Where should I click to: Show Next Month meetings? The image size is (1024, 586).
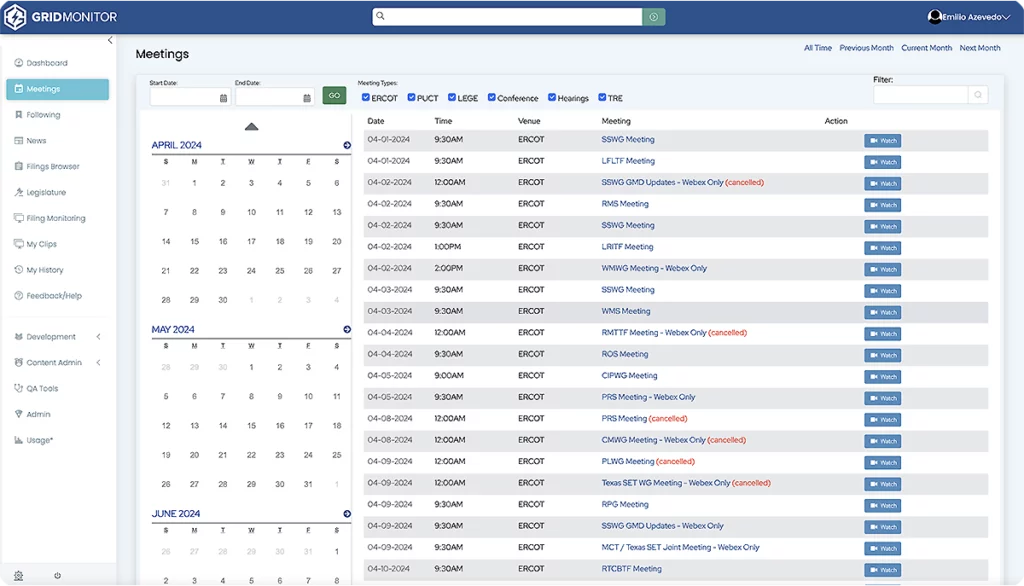click(x=980, y=48)
